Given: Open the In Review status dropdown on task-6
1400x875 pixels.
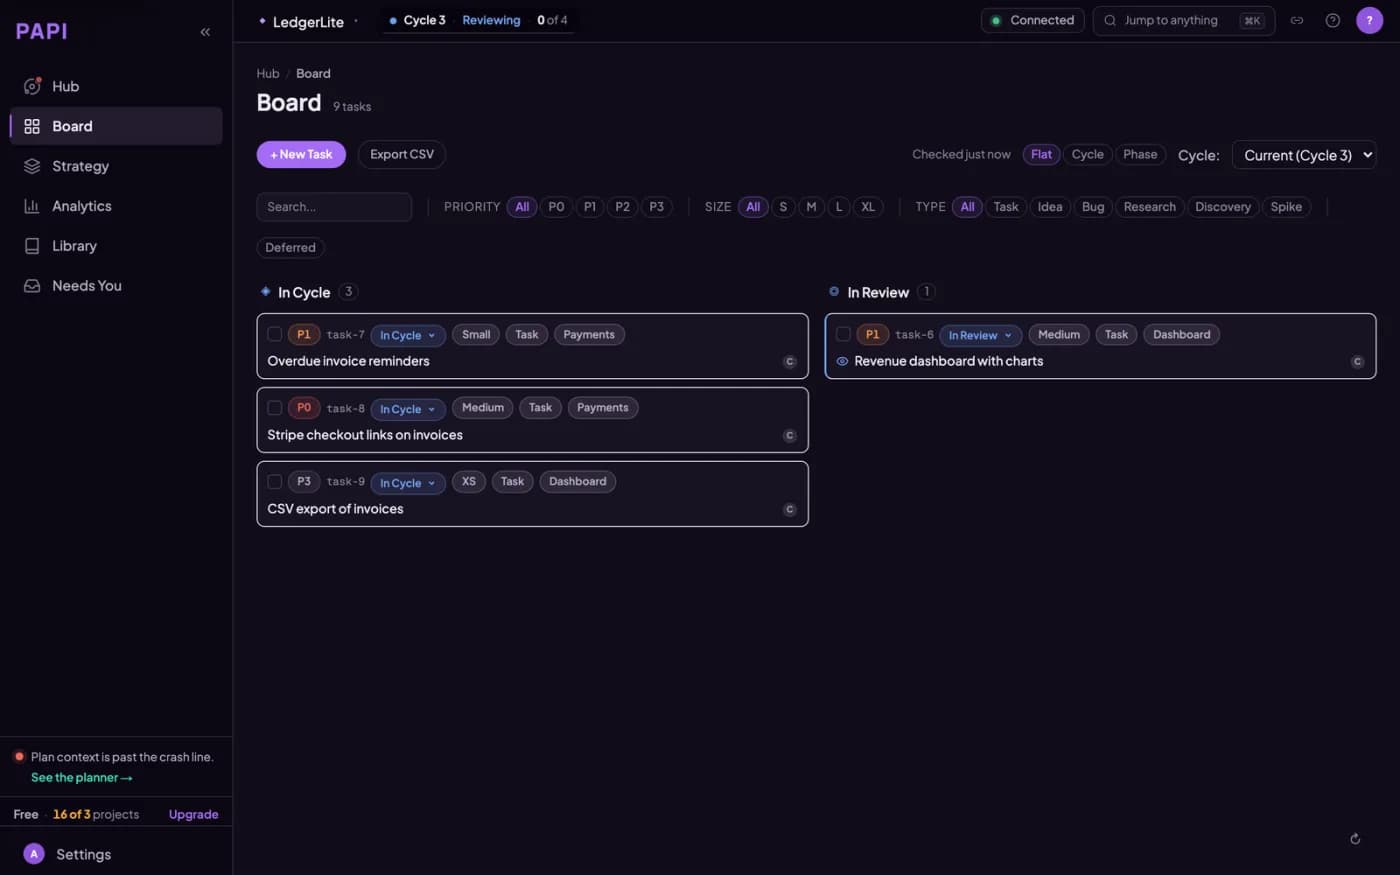Looking at the screenshot, I should [980, 335].
